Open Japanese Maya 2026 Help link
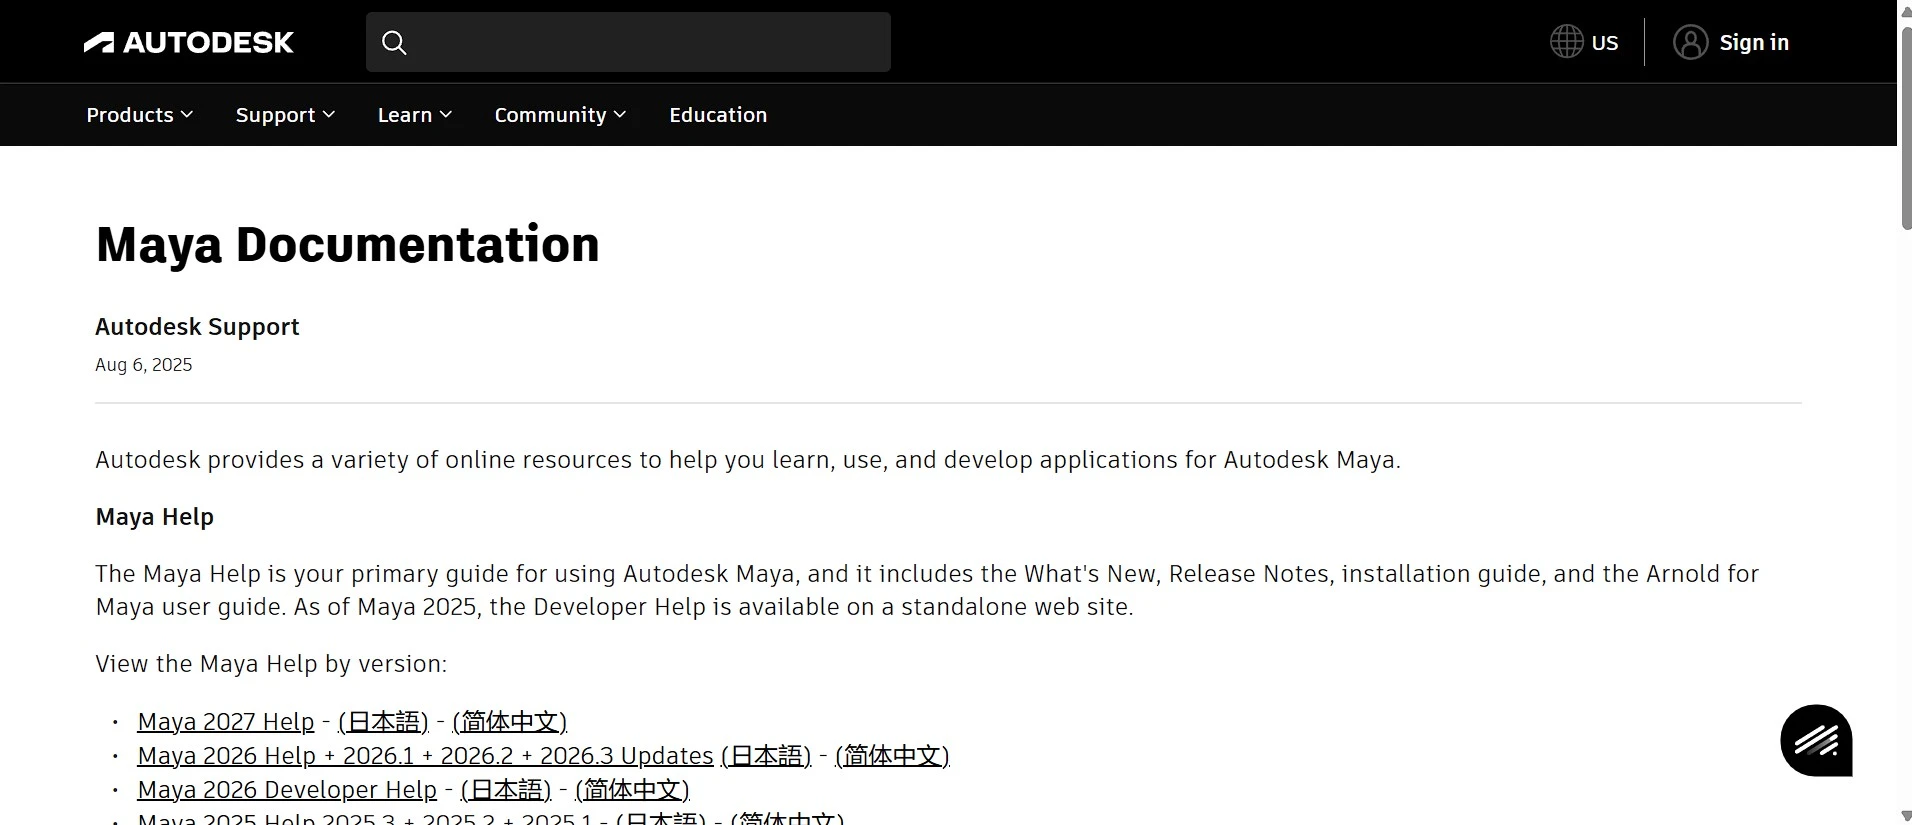This screenshot has height=825, width=1912. click(x=766, y=755)
